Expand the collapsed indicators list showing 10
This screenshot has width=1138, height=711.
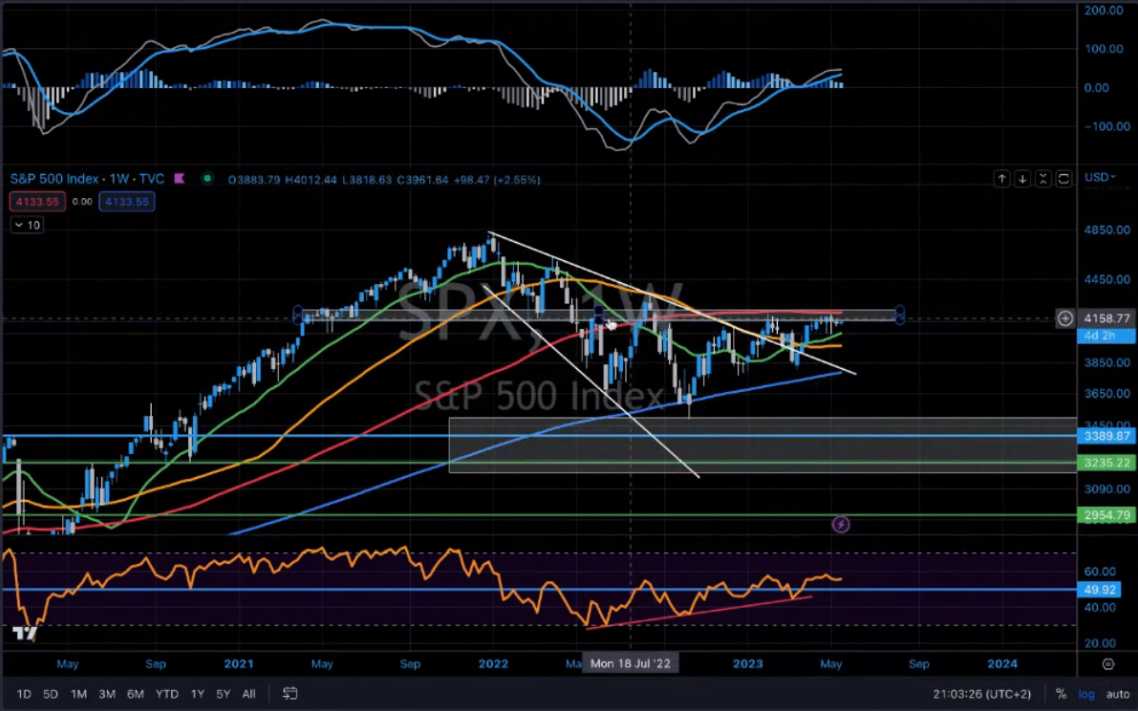click(27, 225)
